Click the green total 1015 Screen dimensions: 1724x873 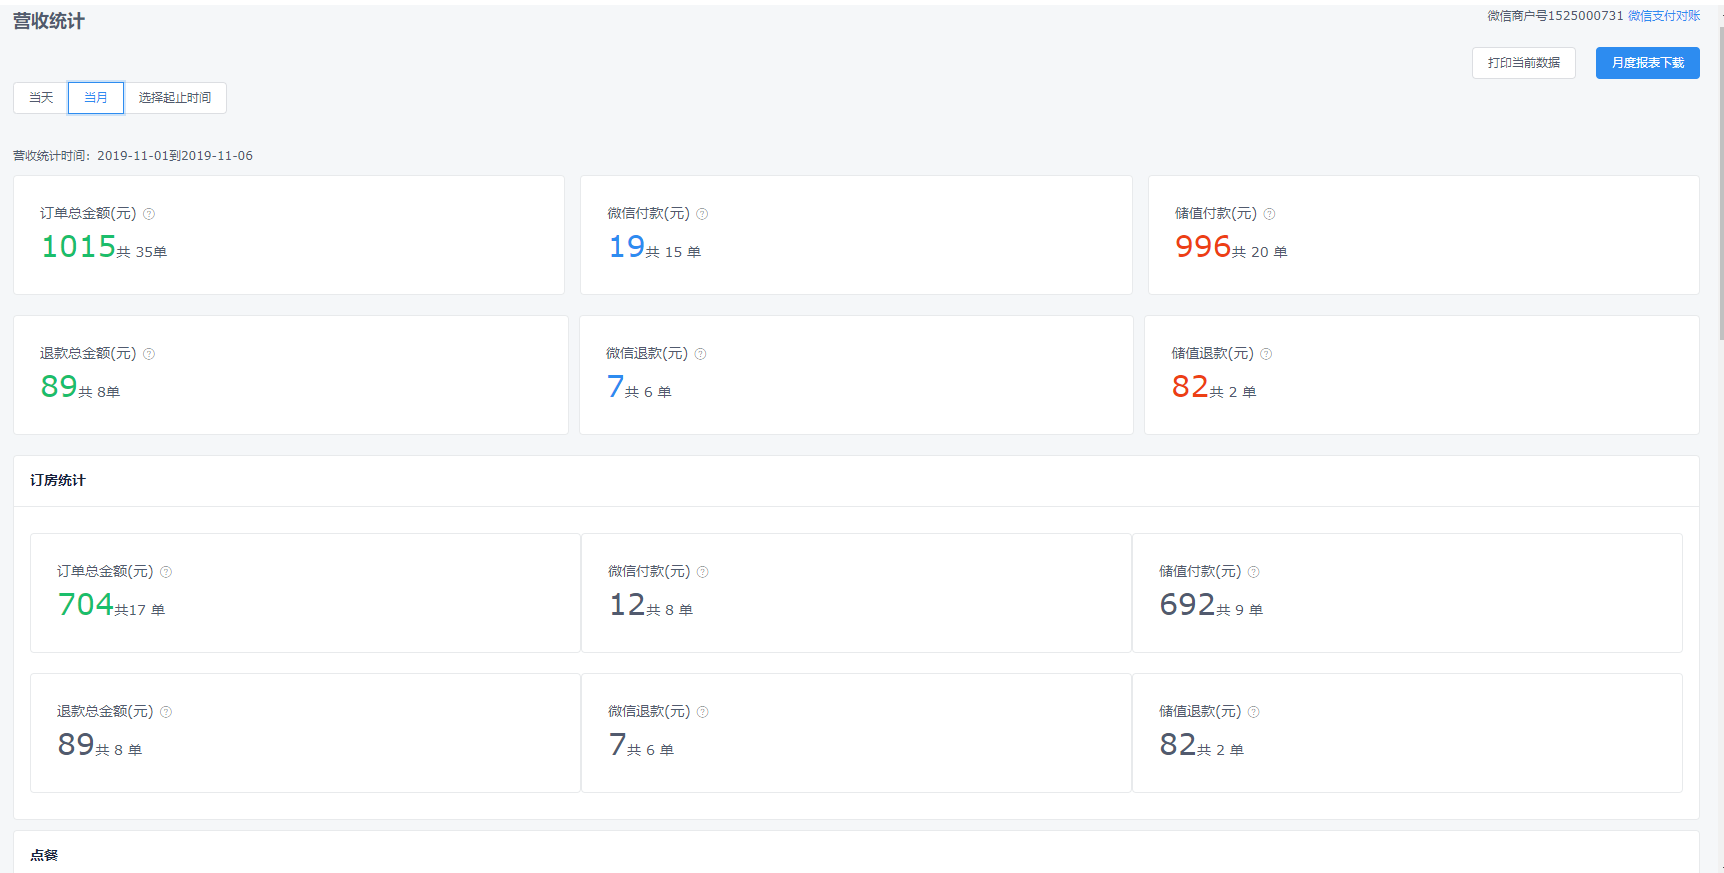79,246
